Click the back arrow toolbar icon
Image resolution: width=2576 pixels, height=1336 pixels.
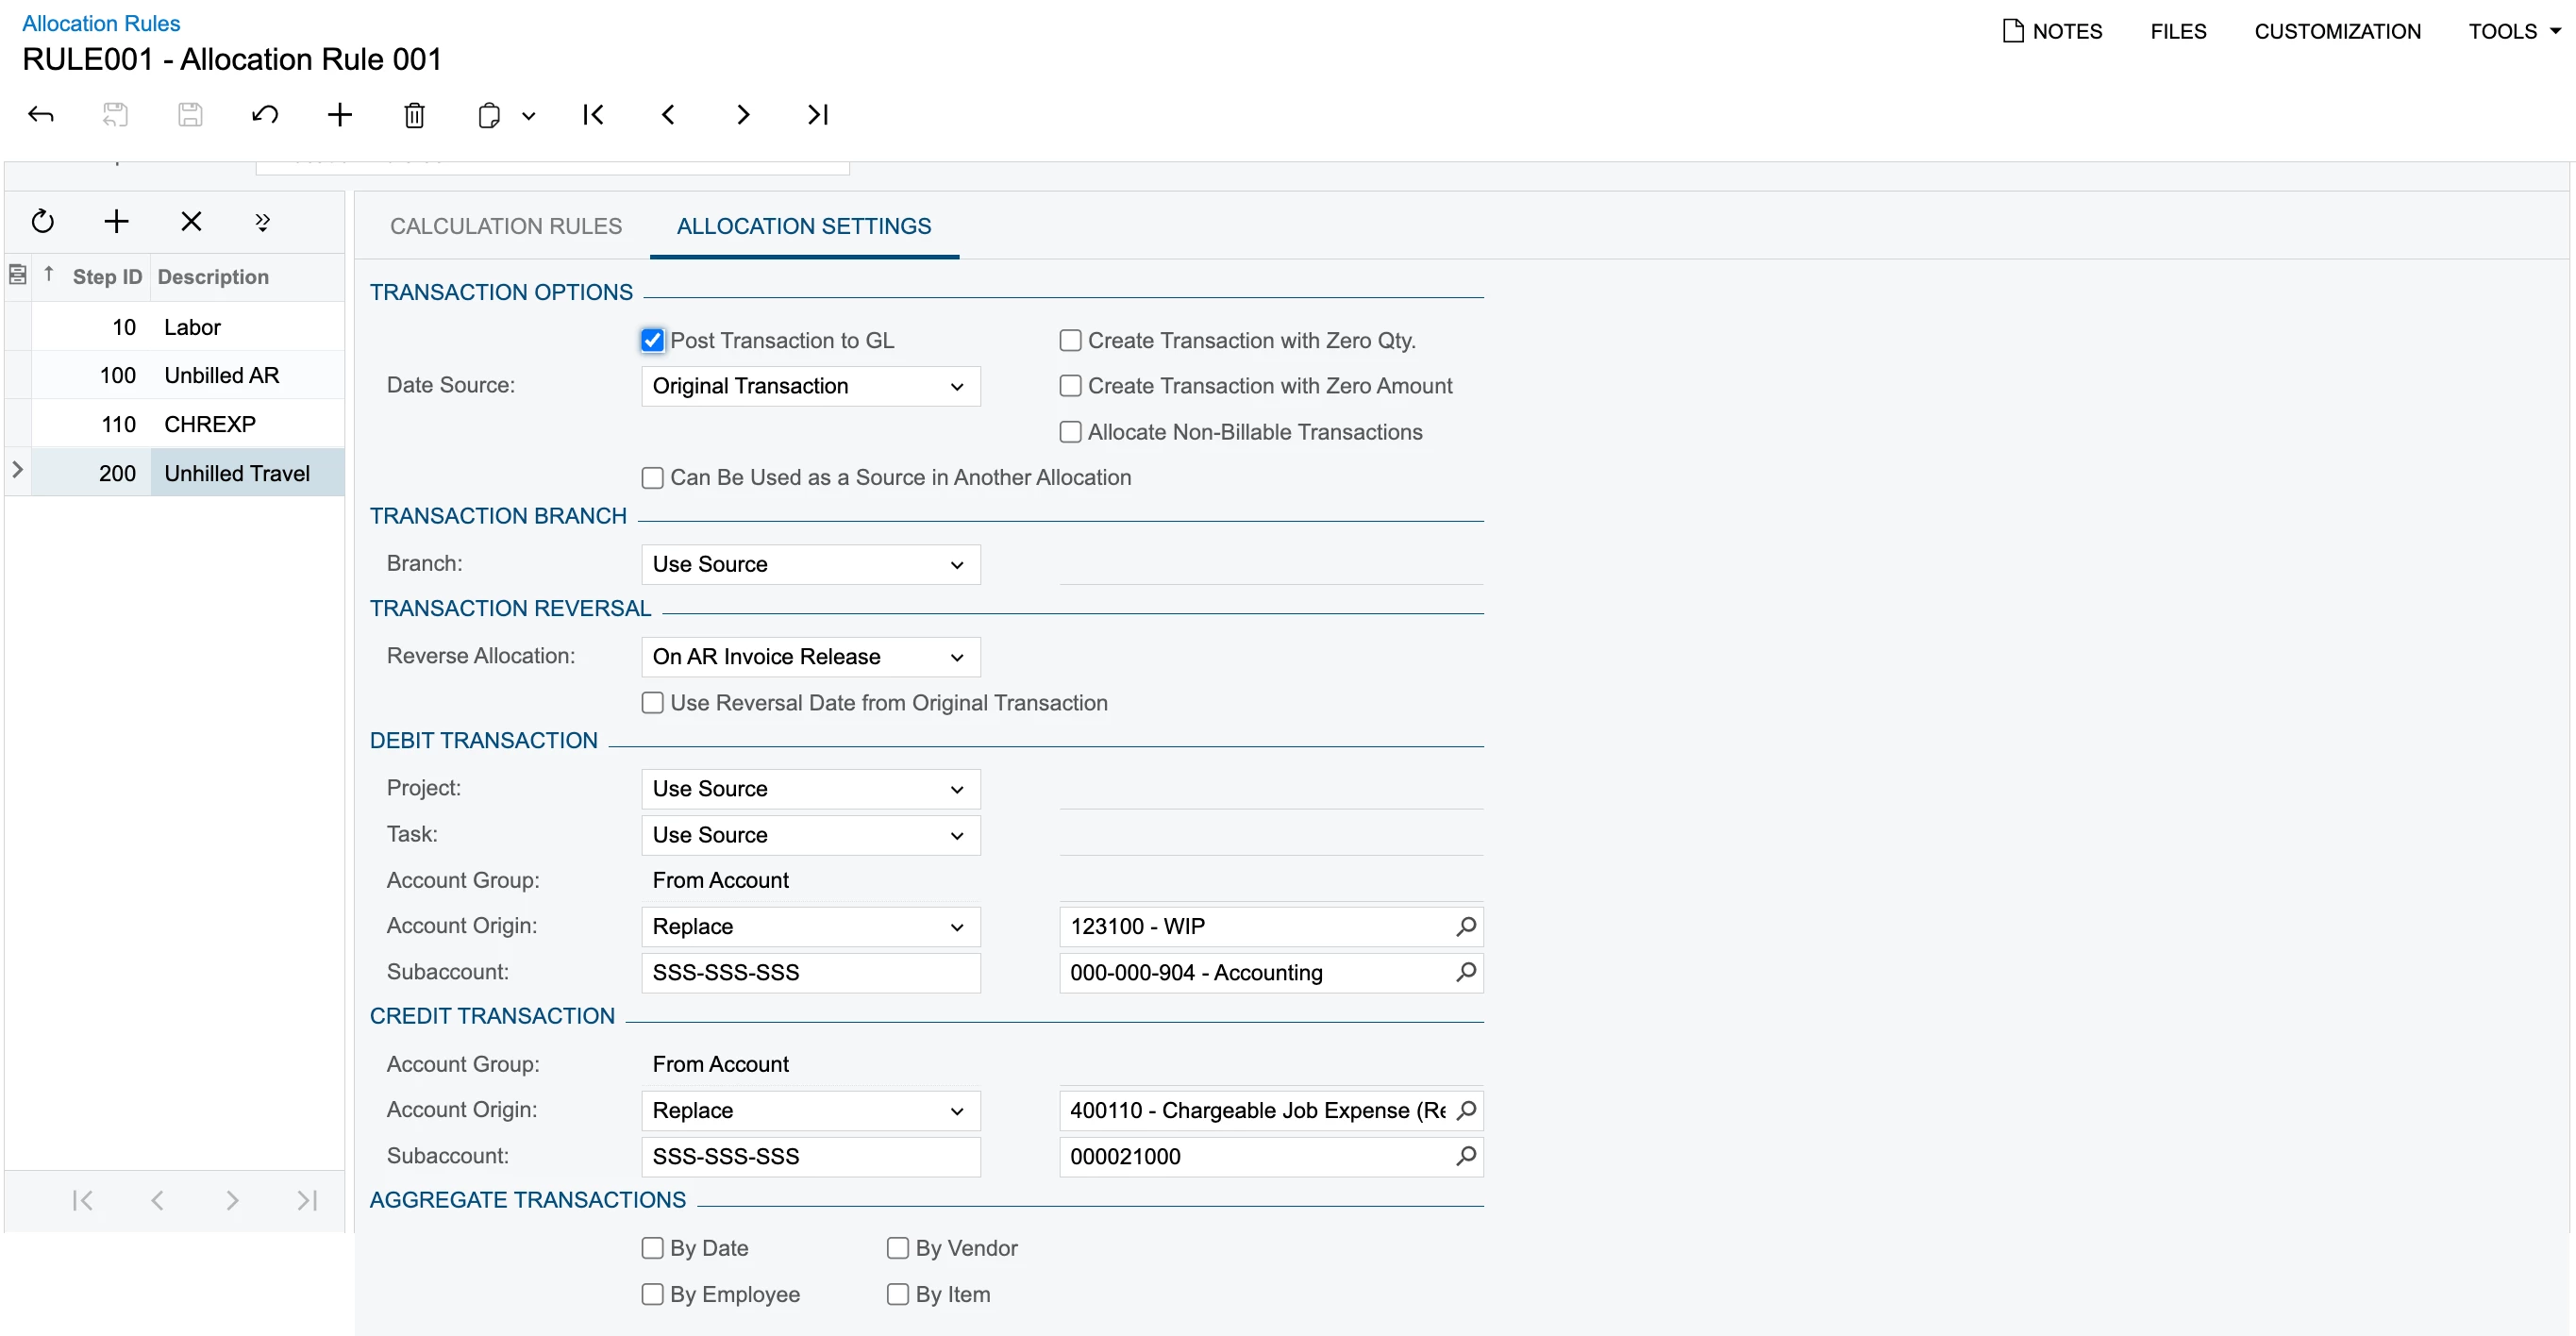(41, 115)
